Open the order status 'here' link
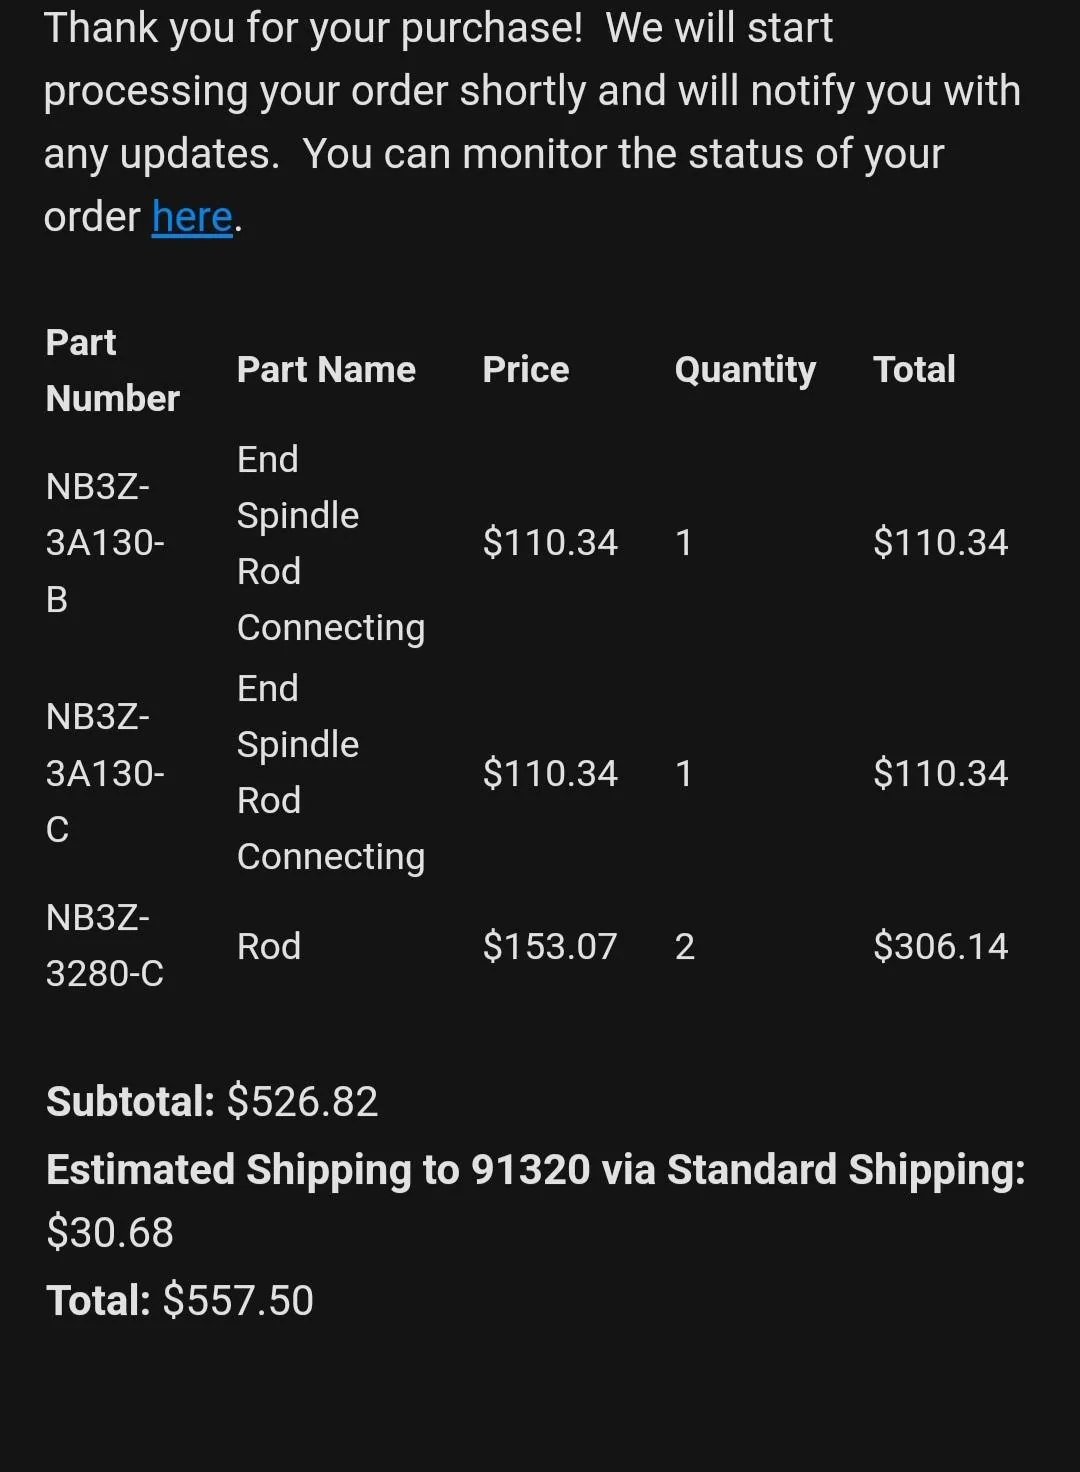This screenshot has height=1472, width=1080. tap(192, 217)
